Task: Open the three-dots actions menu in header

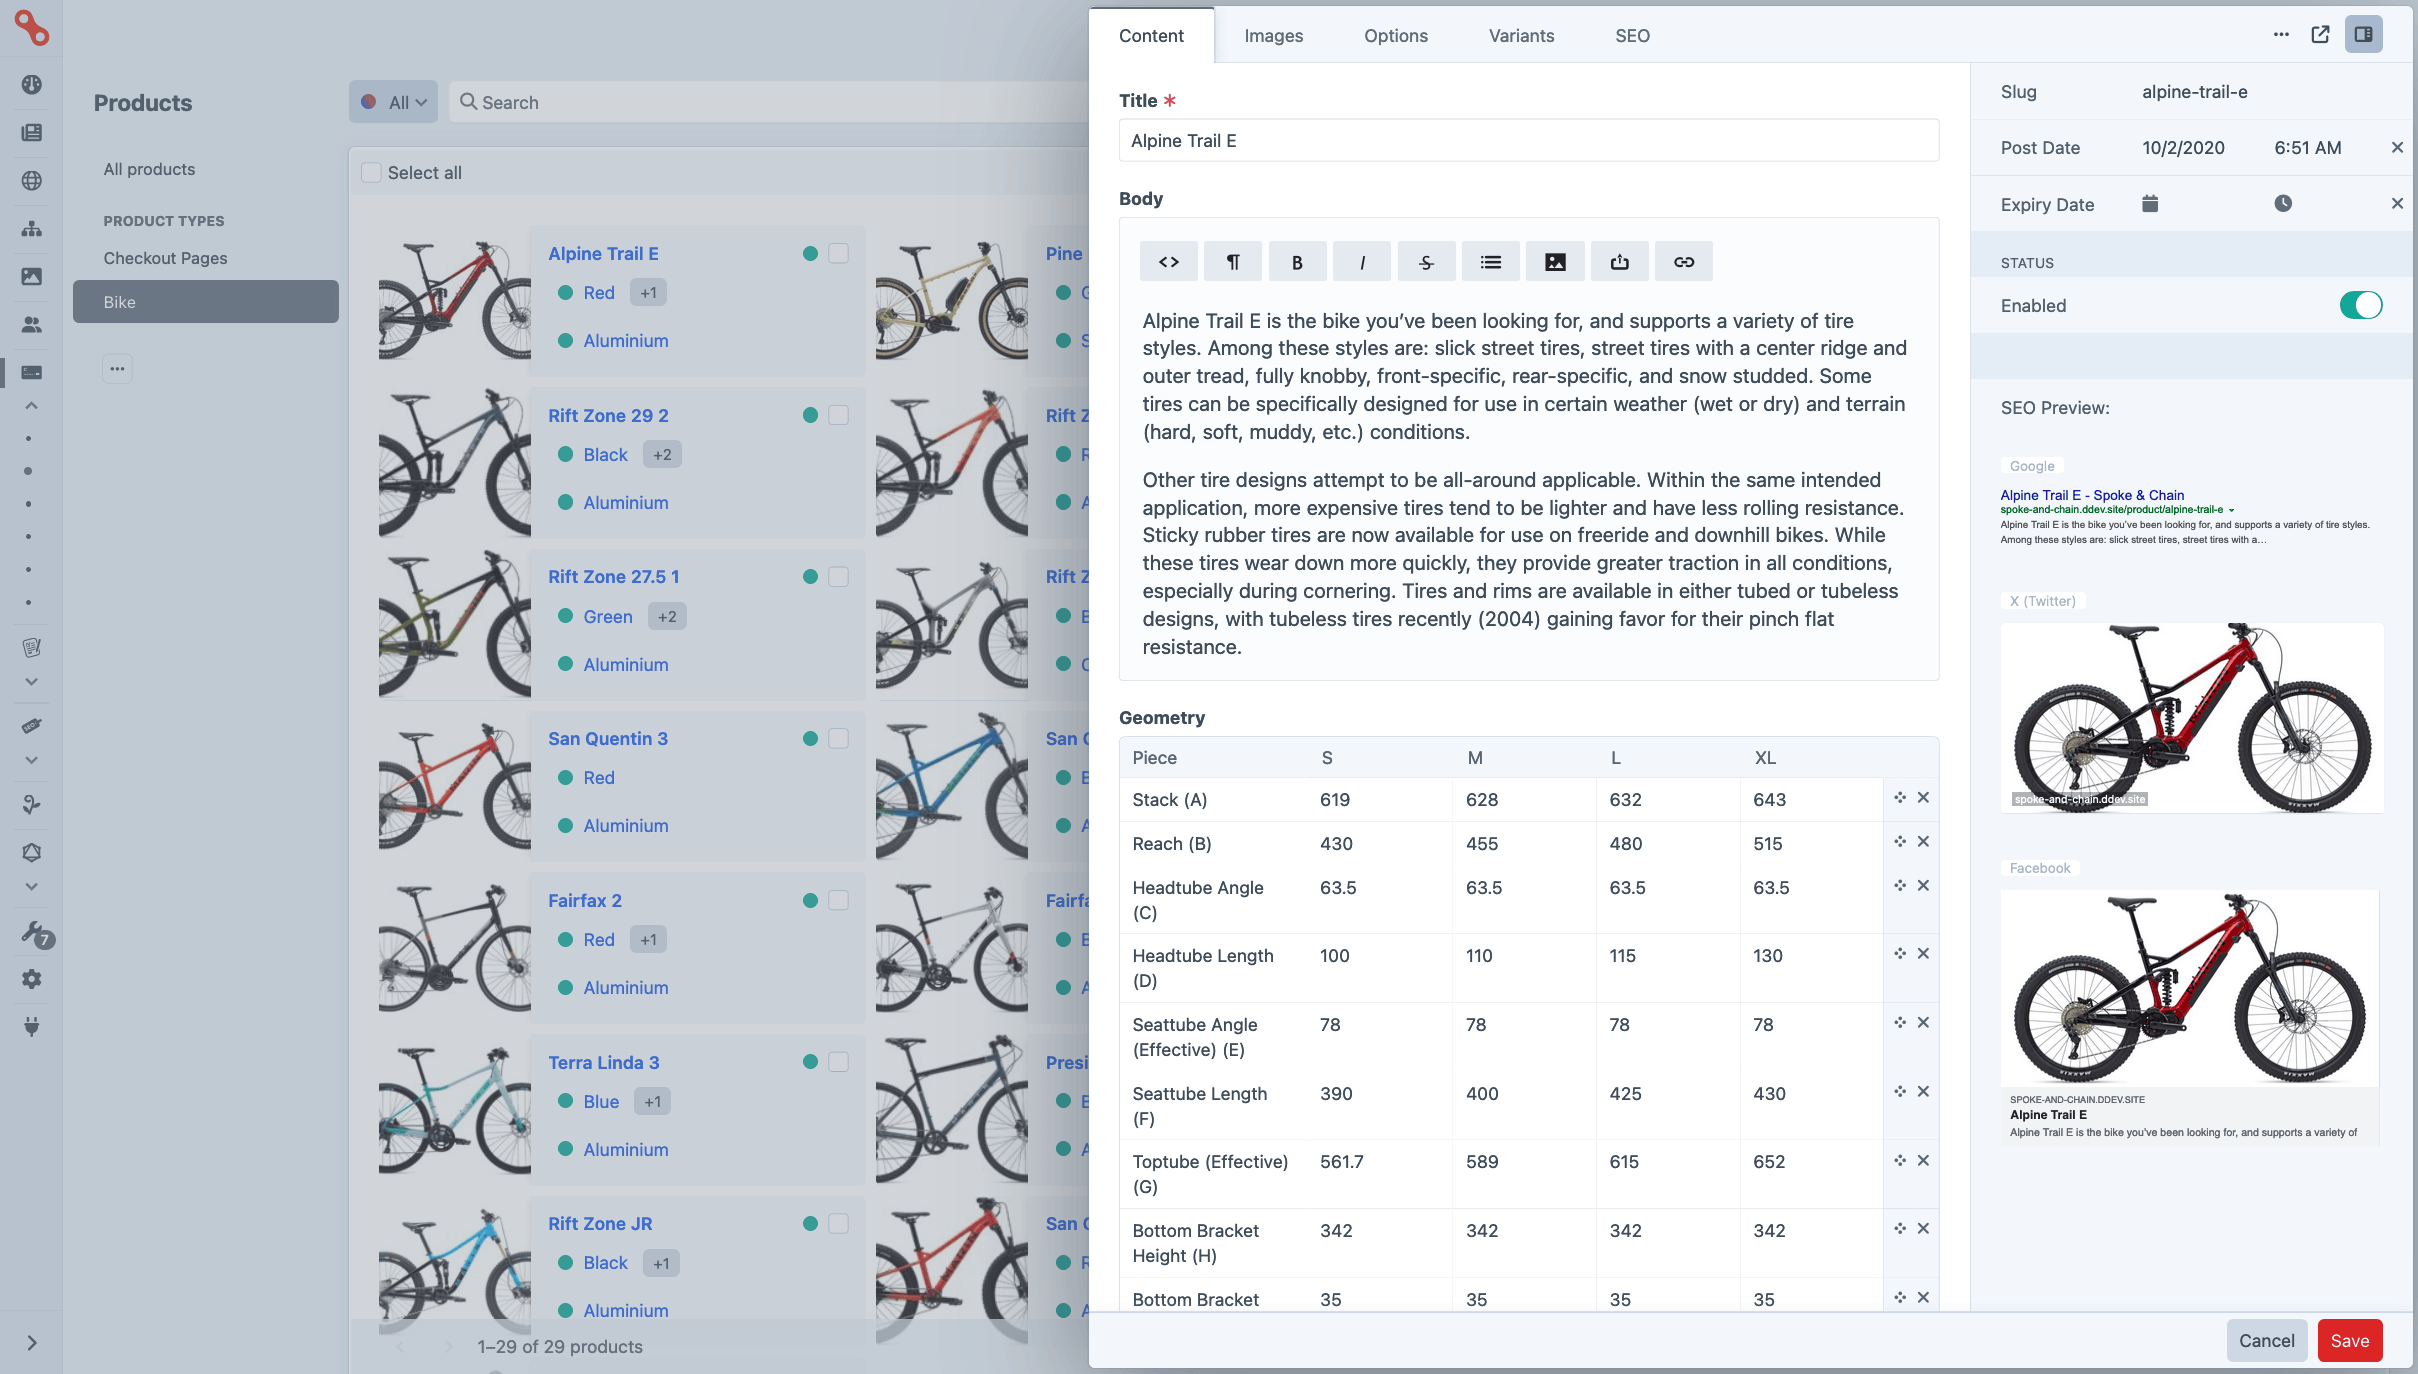Action: pos(2280,35)
